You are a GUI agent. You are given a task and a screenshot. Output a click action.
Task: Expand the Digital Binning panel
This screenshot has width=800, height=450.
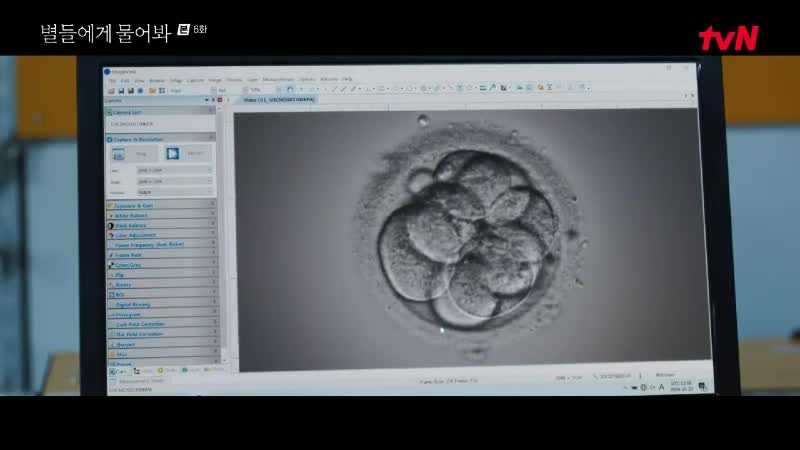click(162, 305)
